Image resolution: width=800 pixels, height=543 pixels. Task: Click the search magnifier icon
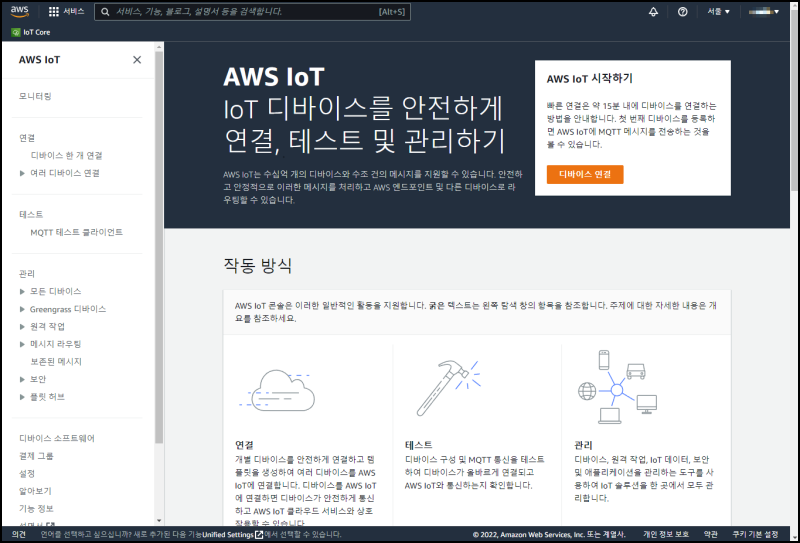pyautogui.click(x=105, y=12)
